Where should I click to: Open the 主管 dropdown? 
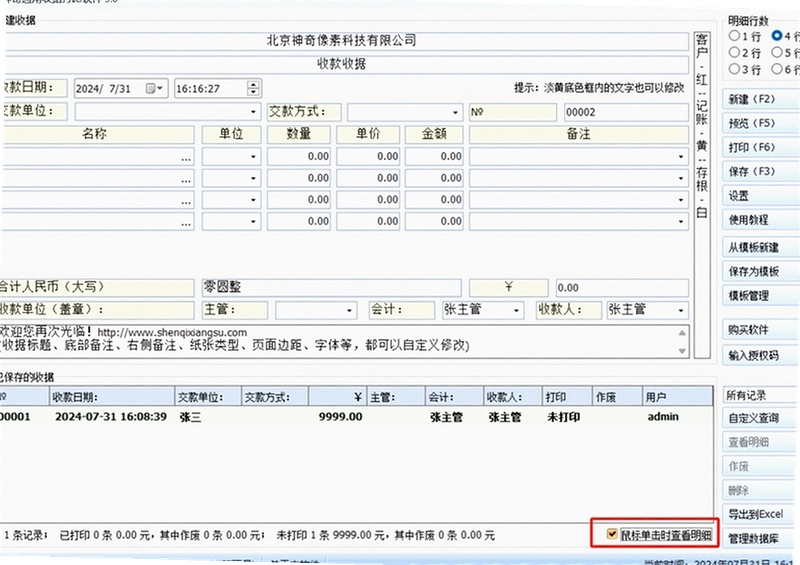tap(349, 310)
